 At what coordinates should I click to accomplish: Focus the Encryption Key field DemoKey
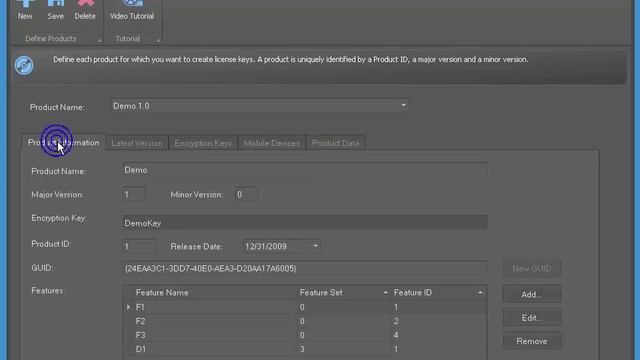pos(305,223)
